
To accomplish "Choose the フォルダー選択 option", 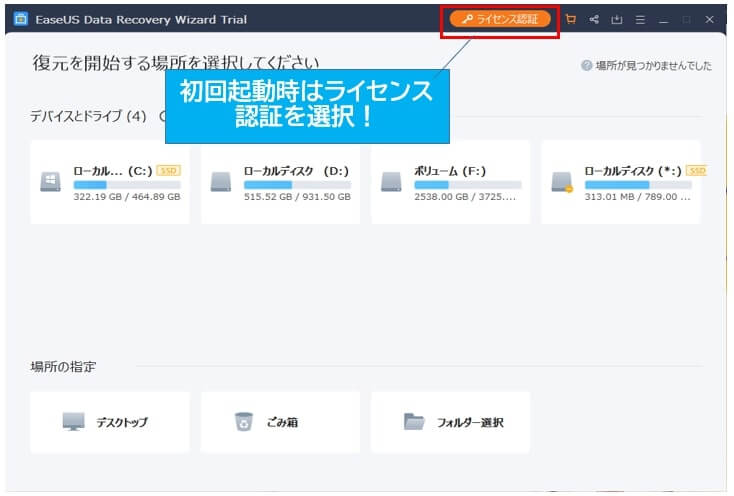I will pyautogui.click(x=451, y=423).
